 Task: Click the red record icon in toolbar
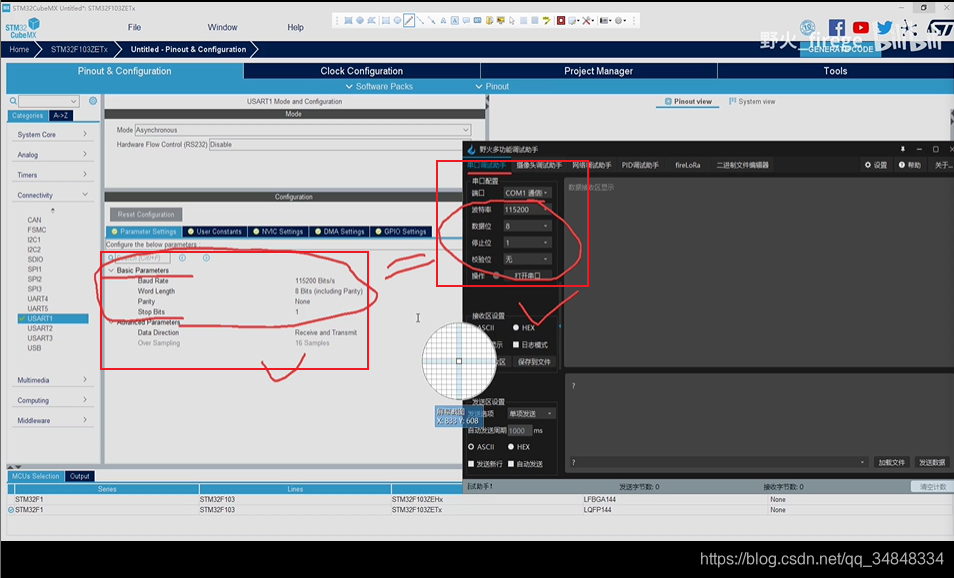[561, 21]
